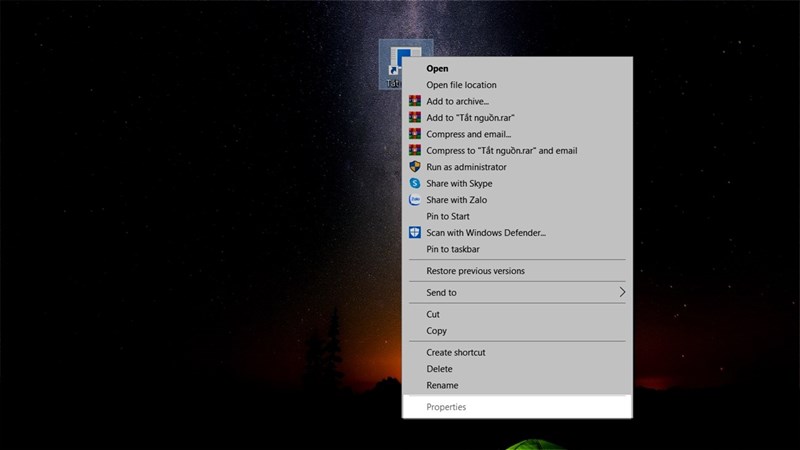Click the WinRAR icon beside Add to archive
This screenshot has width=800, height=450.
(415, 101)
